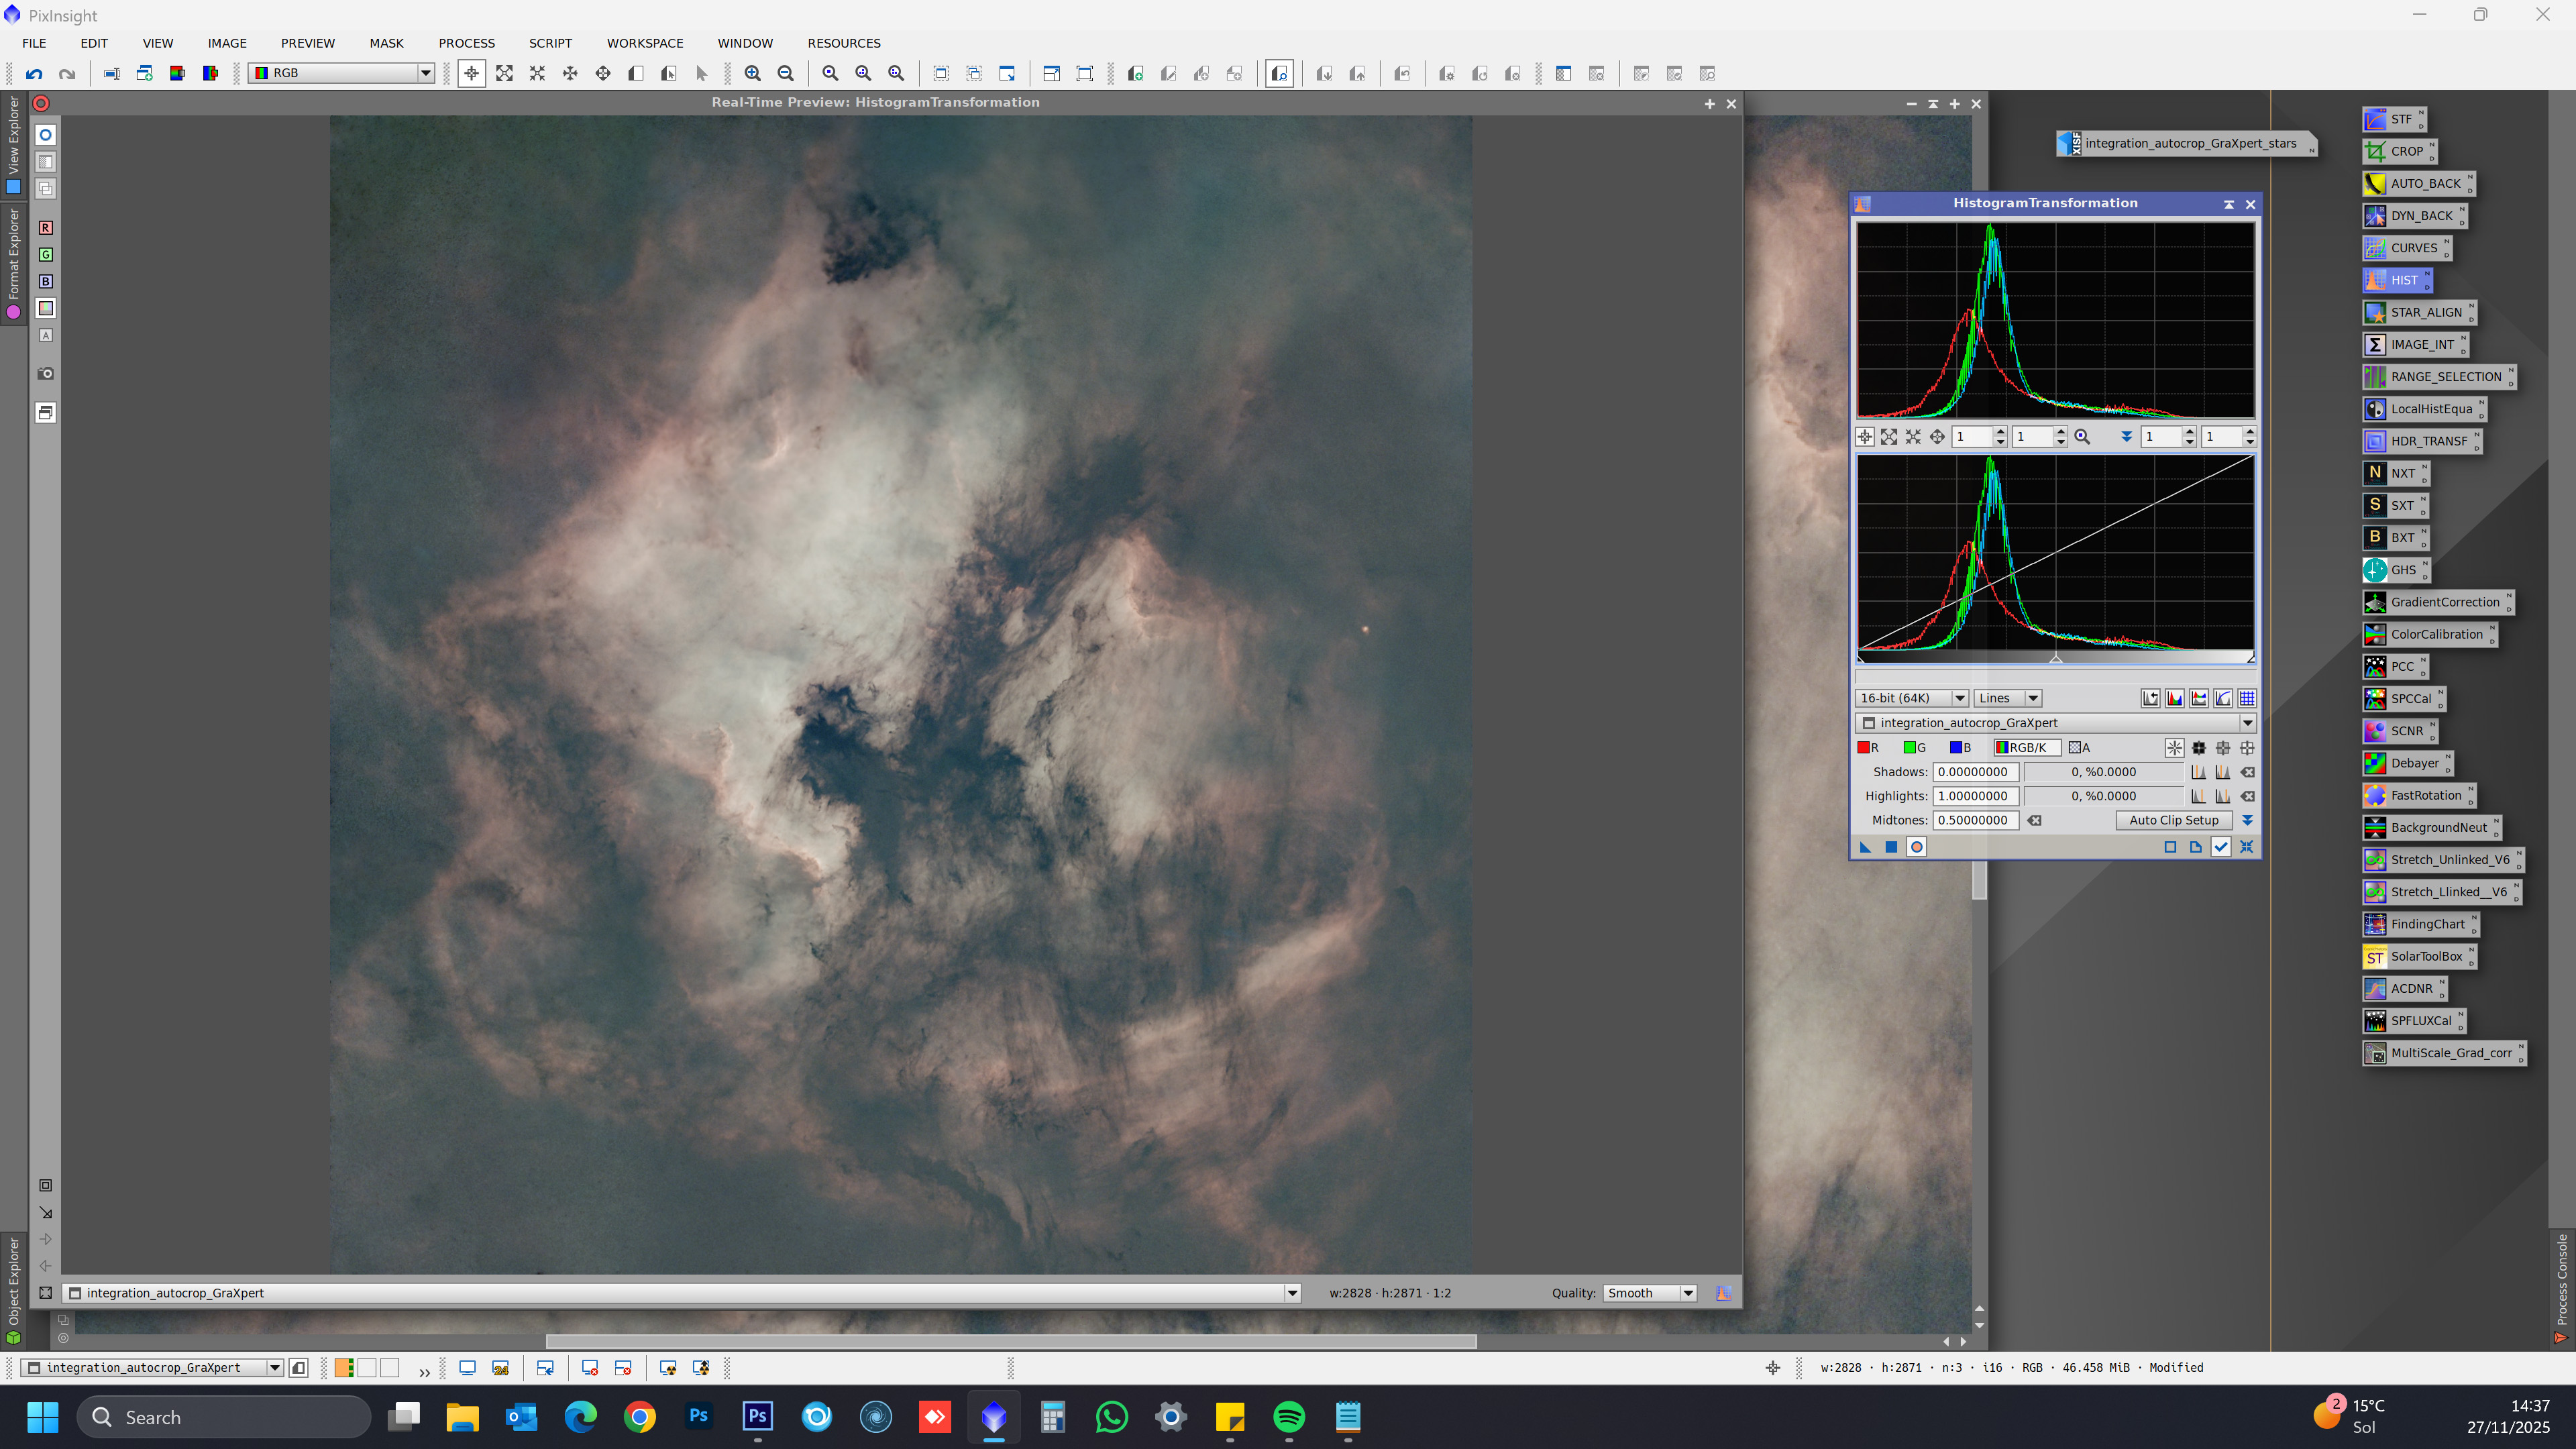This screenshot has width=2576, height=1449.
Task: Reset midtones balance with the clear icon
Action: point(2034,820)
